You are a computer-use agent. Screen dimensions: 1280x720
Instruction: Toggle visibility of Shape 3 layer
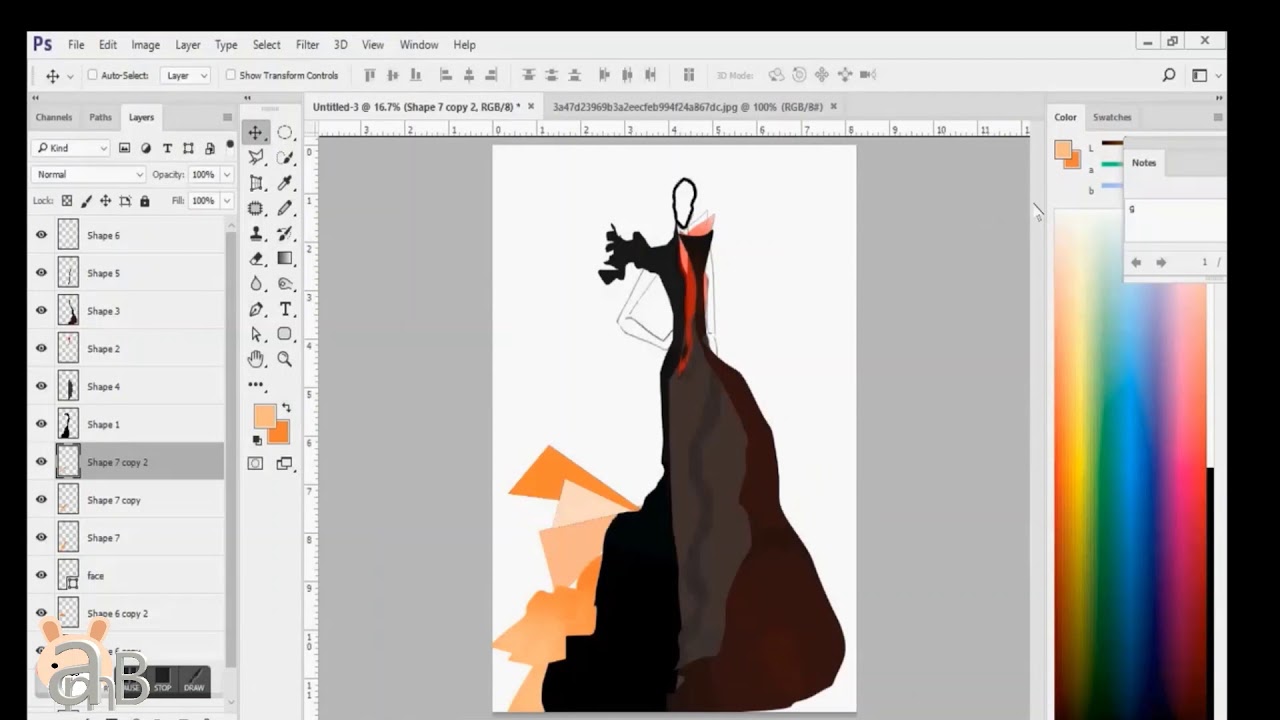click(41, 311)
